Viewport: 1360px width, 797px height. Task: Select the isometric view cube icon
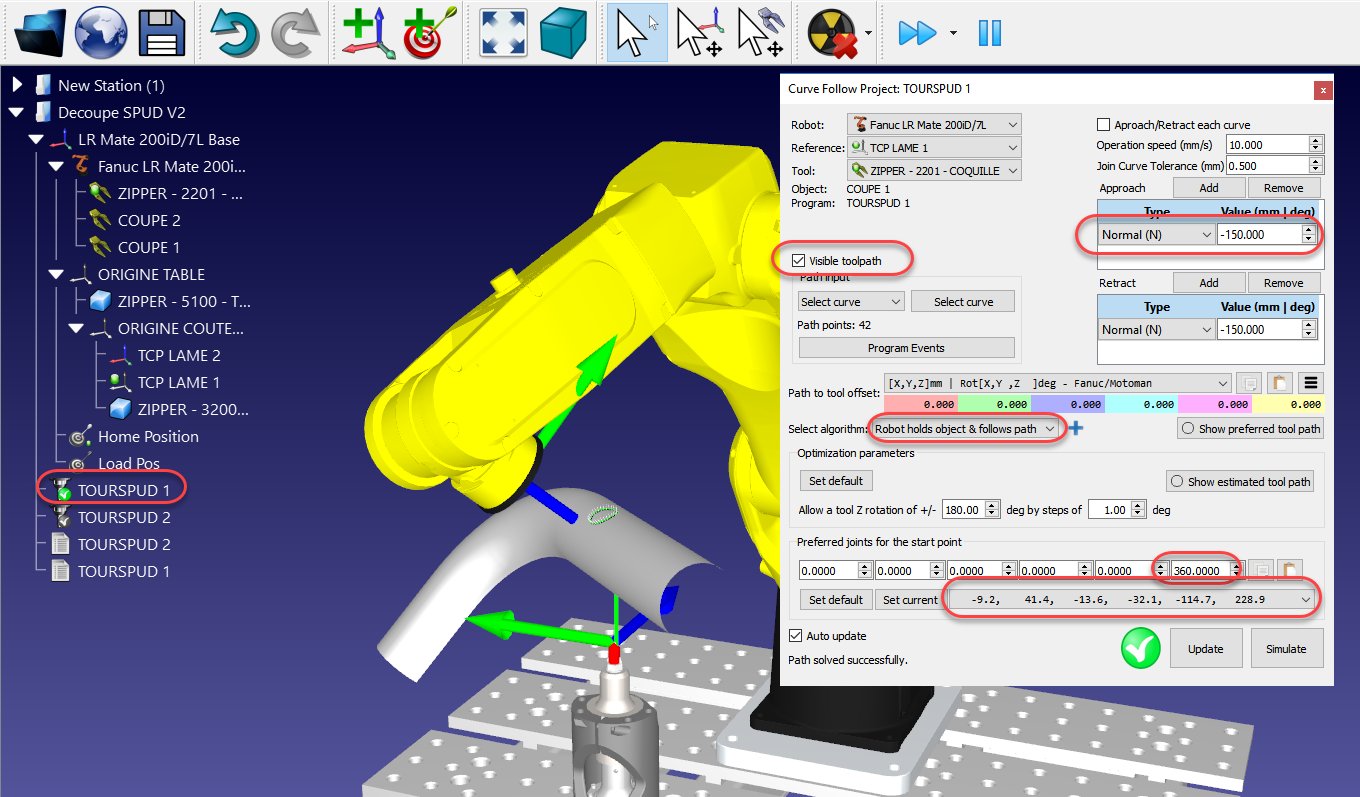click(x=563, y=32)
